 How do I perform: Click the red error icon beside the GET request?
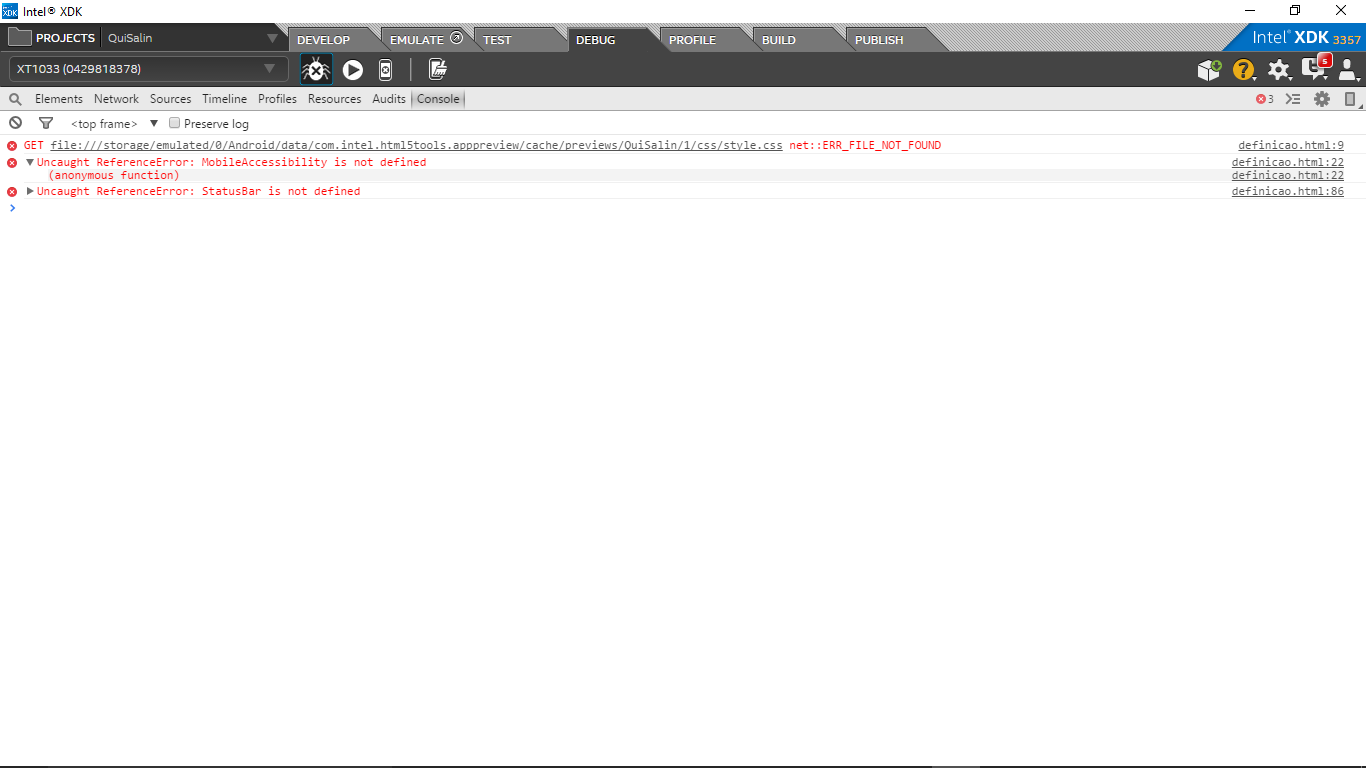pyautogui.click(x=12, y=146)
